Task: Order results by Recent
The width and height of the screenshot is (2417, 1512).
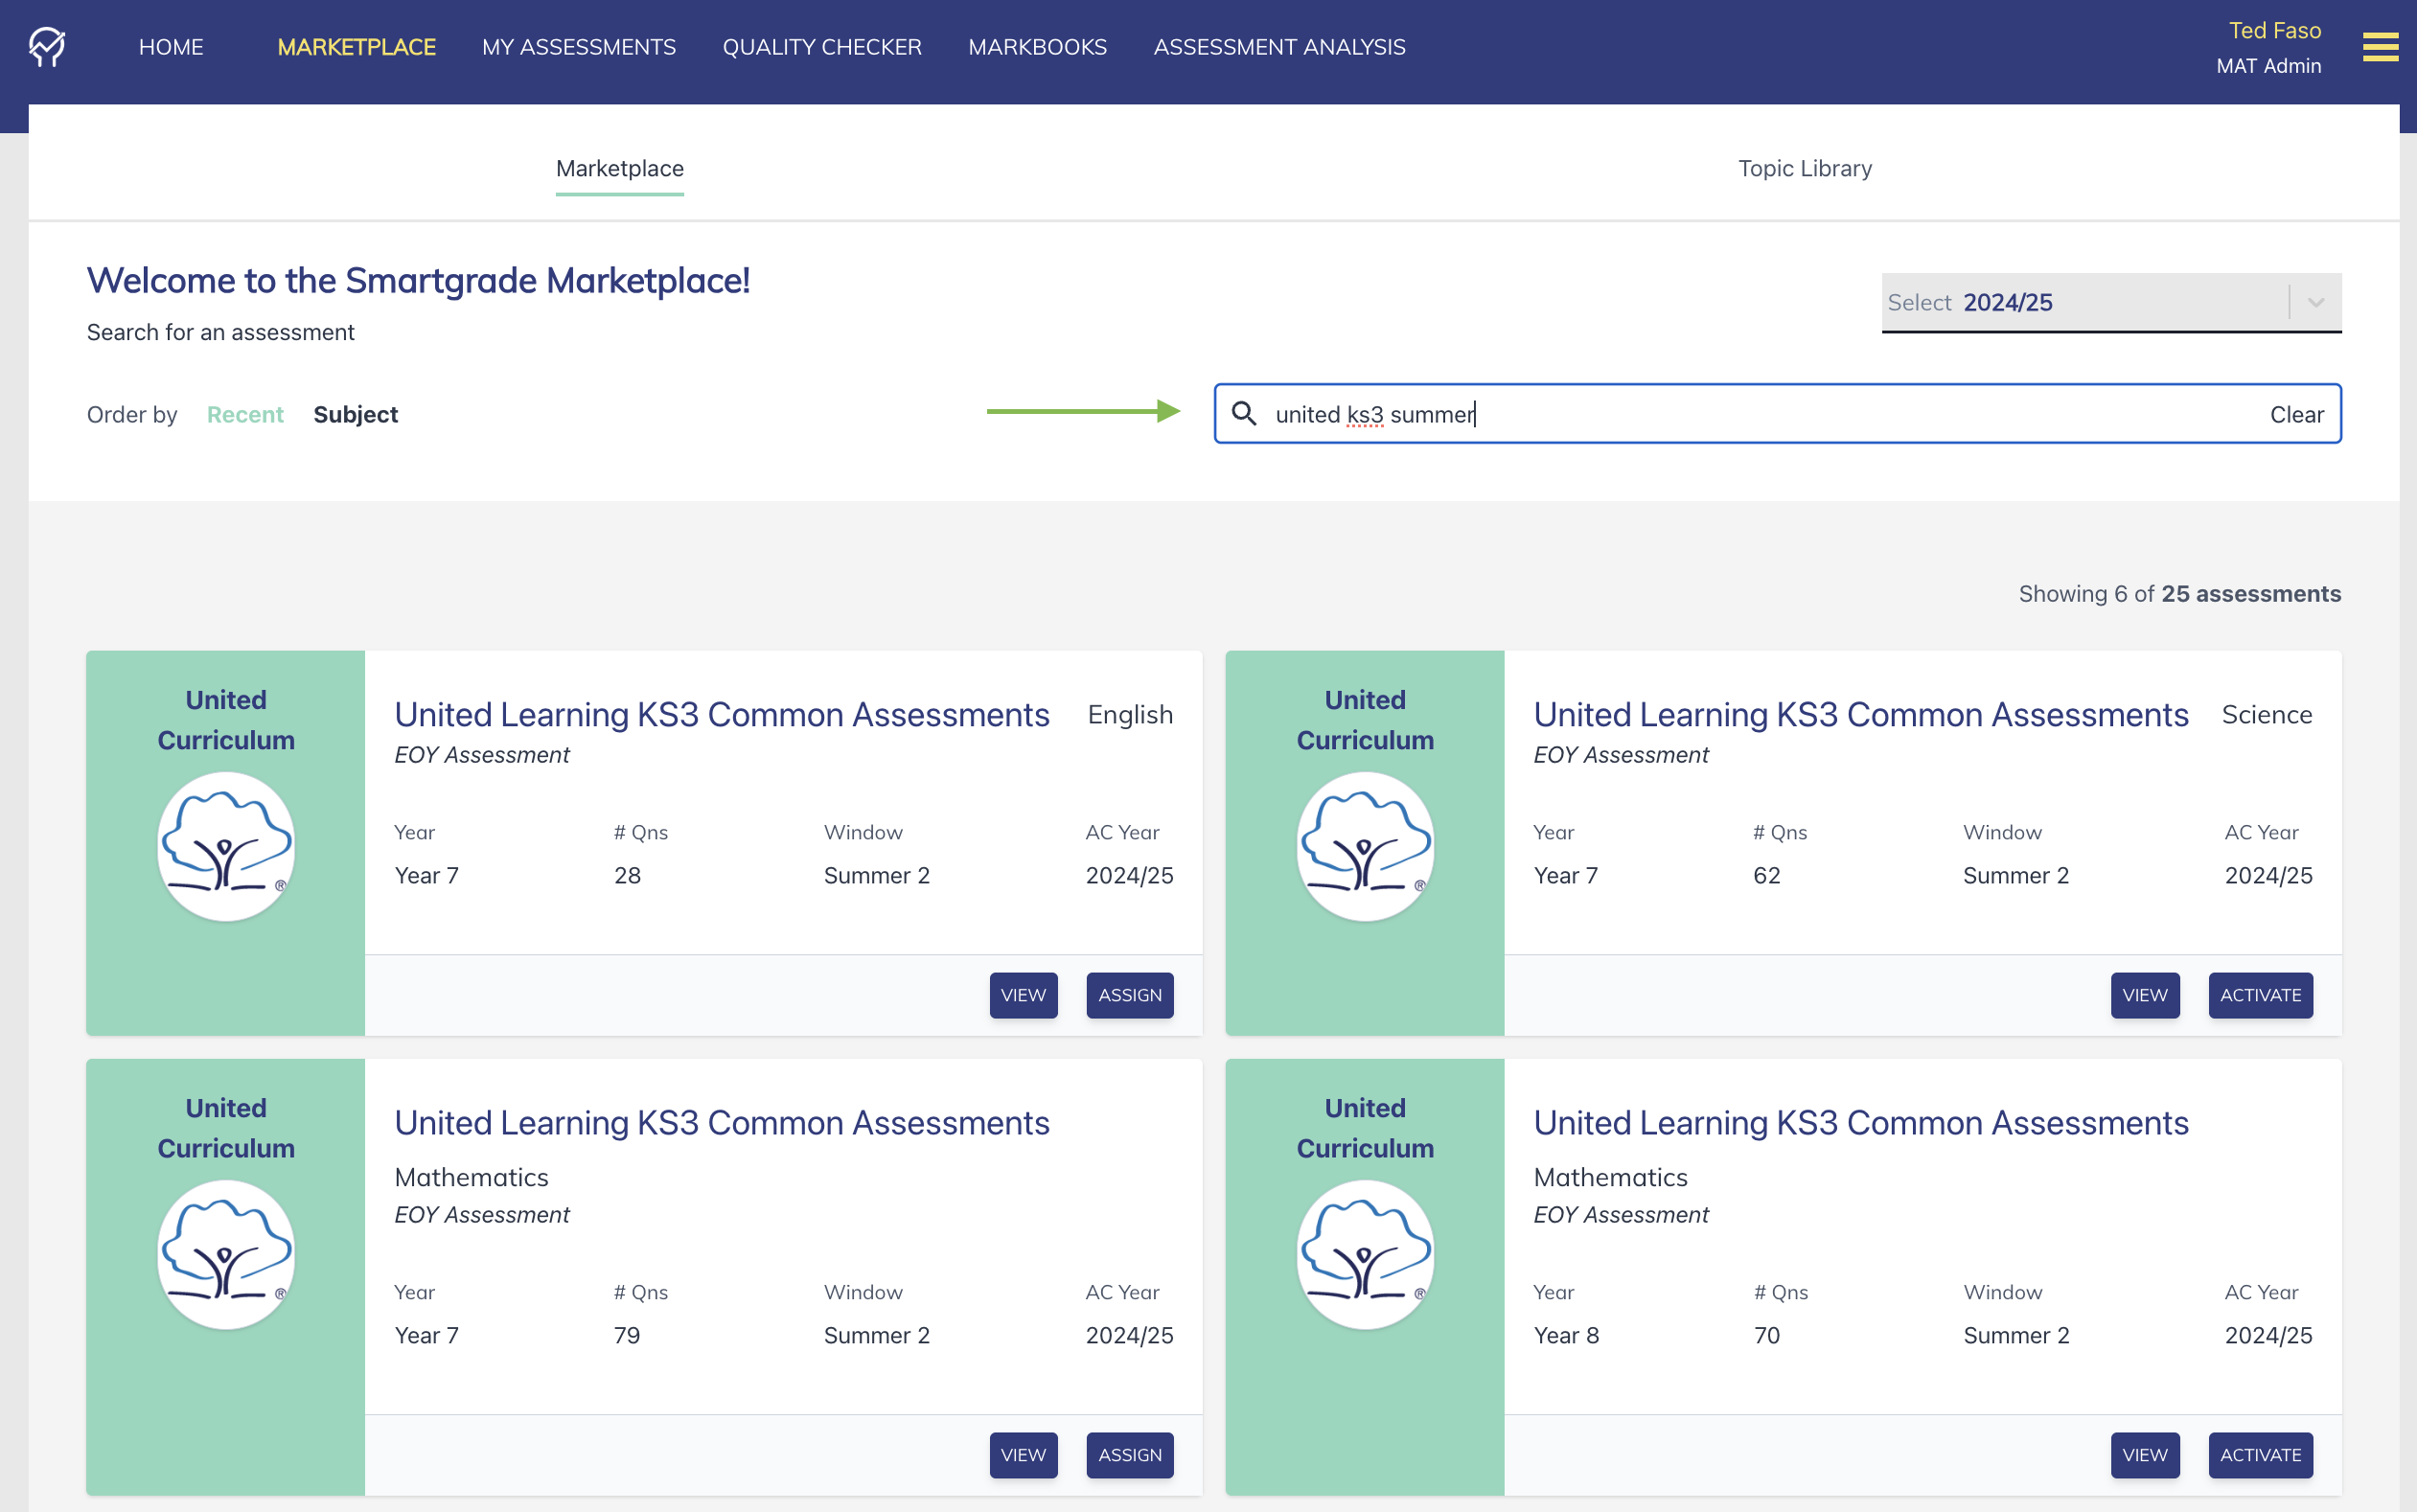Action: pos(245,414)
